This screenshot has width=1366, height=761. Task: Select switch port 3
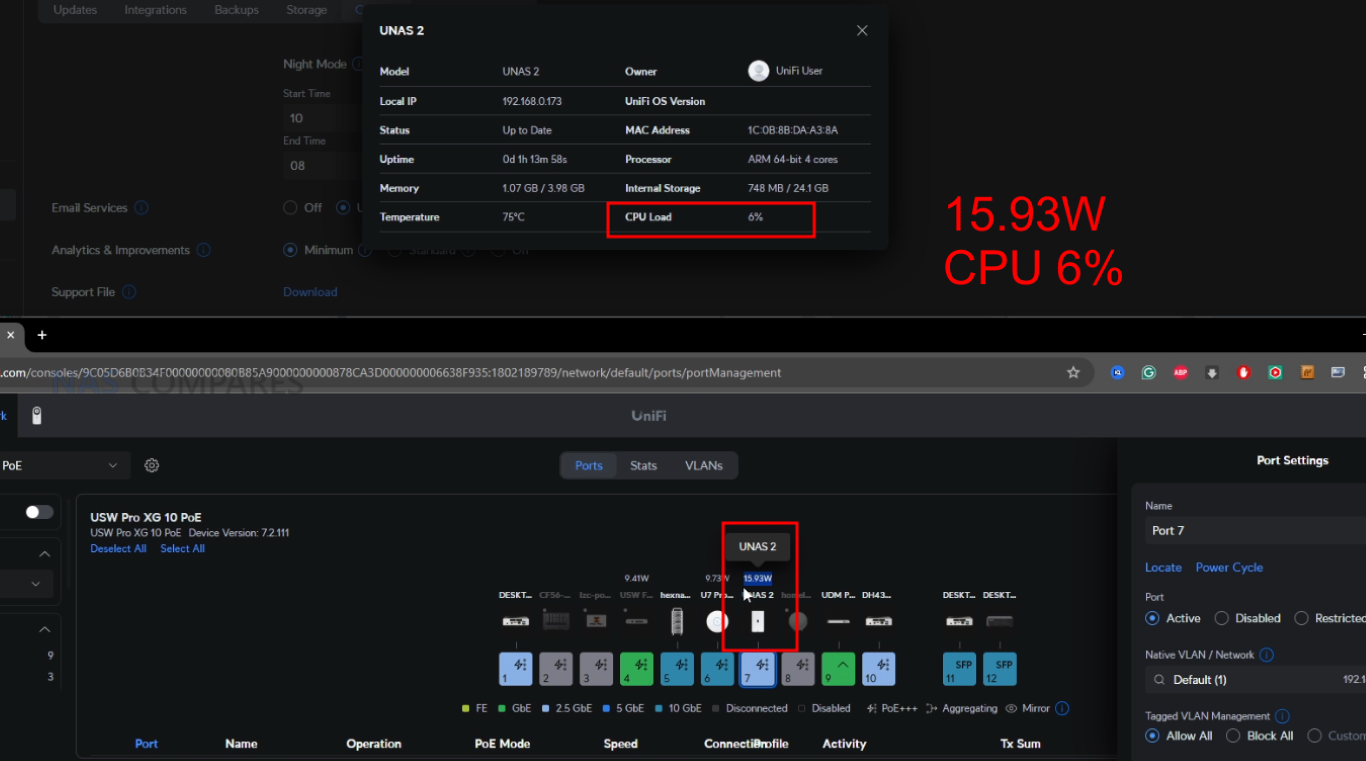(596, 669)
